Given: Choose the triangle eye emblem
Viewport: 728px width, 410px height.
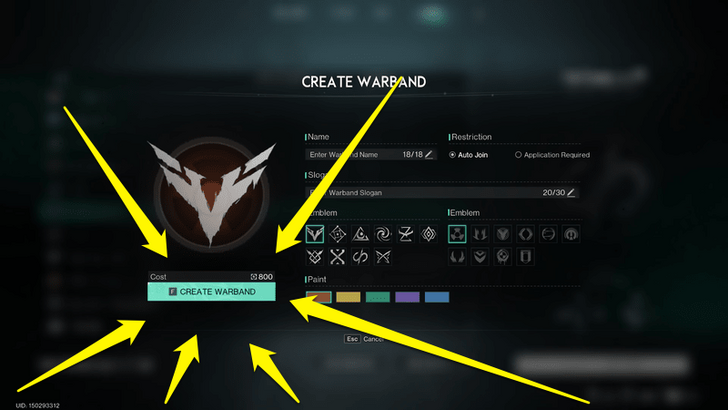Looking at the screenshot, I should click(360, 234).
